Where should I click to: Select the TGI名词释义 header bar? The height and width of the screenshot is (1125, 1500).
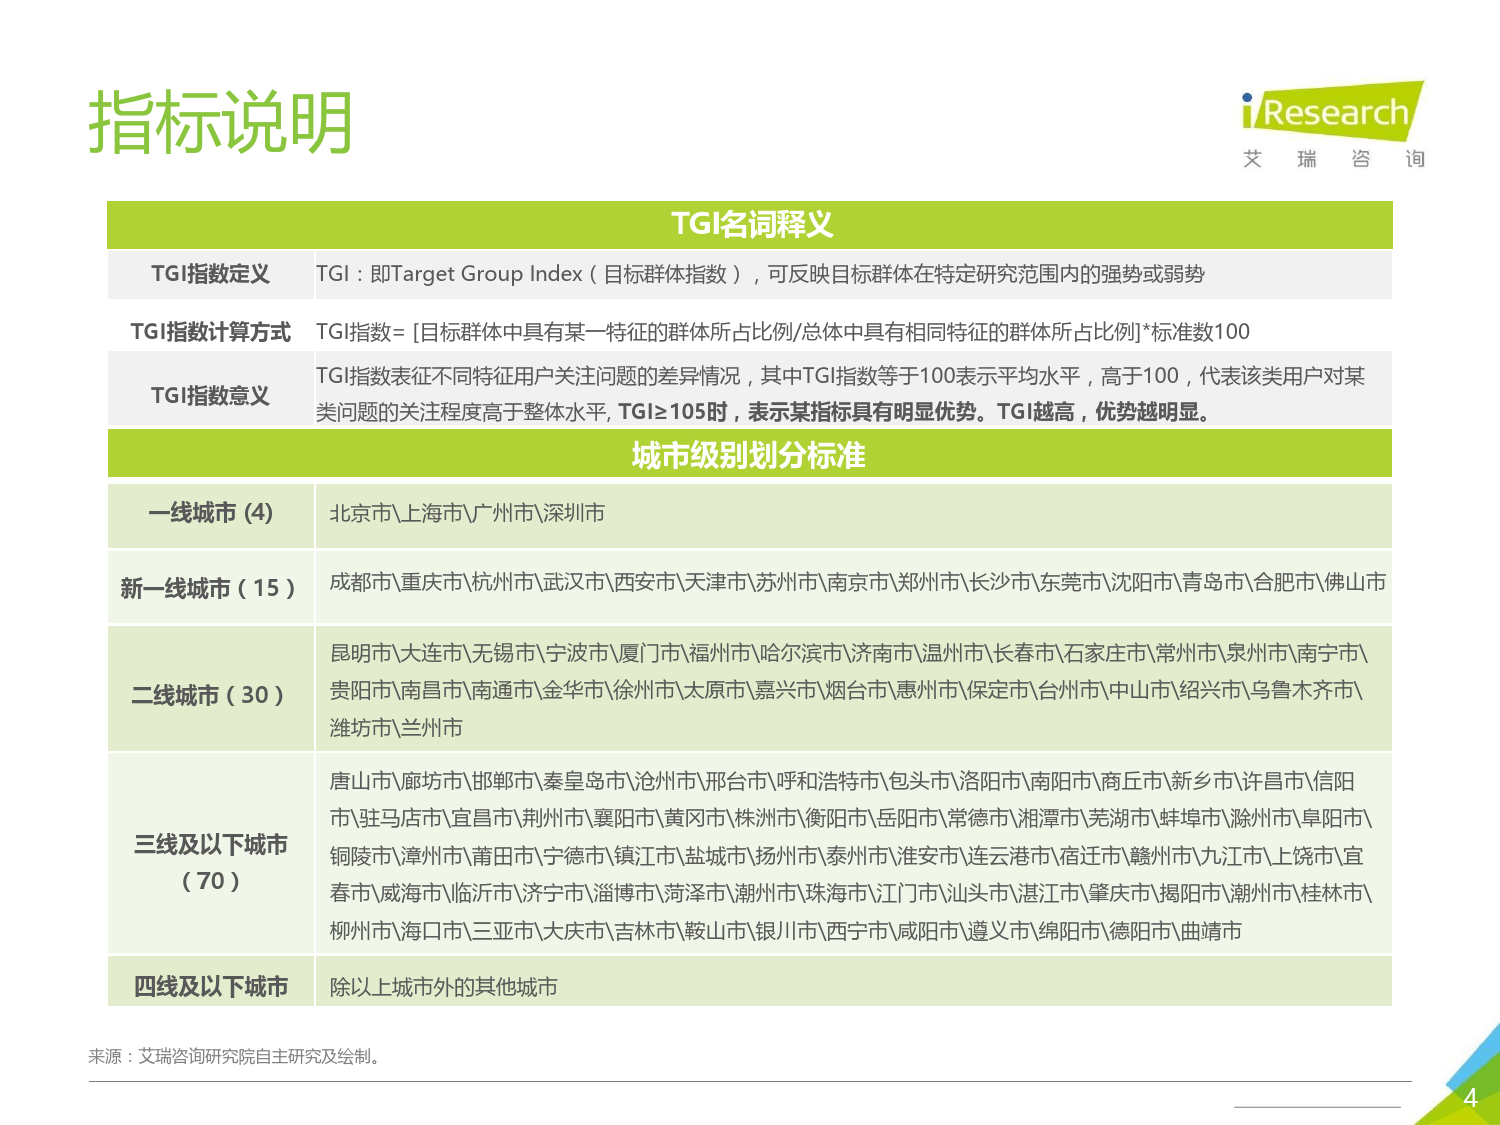point(750,224)
